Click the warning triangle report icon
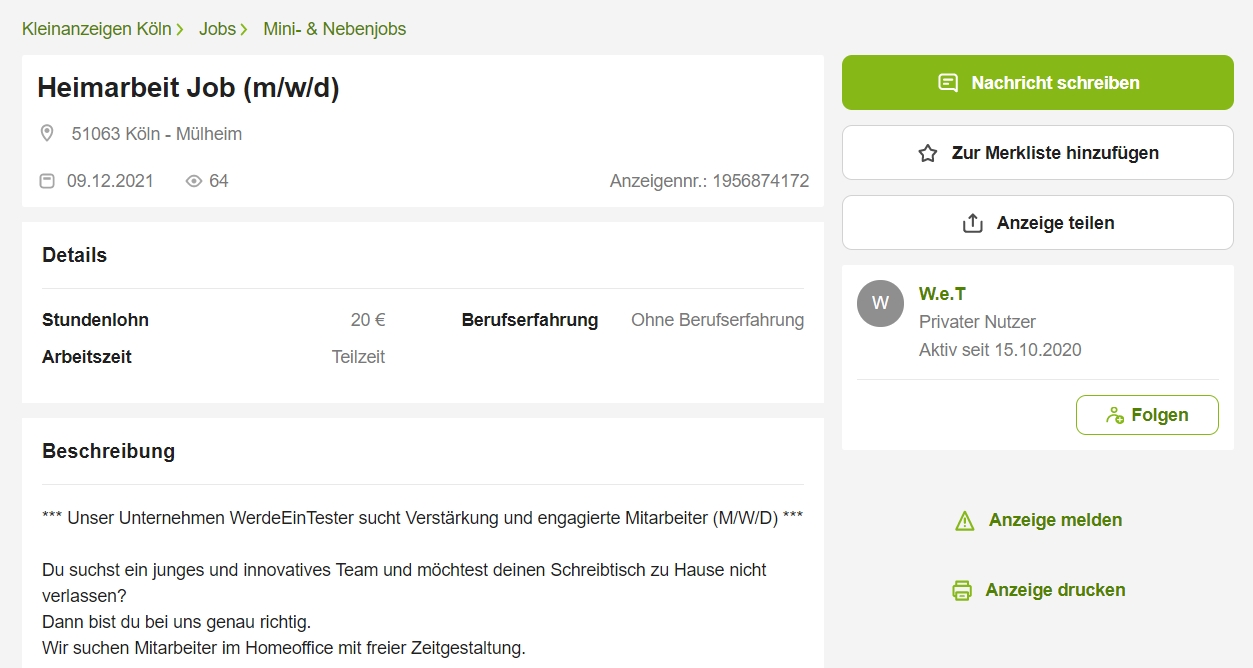Screen dimensions: 1253x668 [964, 520]
